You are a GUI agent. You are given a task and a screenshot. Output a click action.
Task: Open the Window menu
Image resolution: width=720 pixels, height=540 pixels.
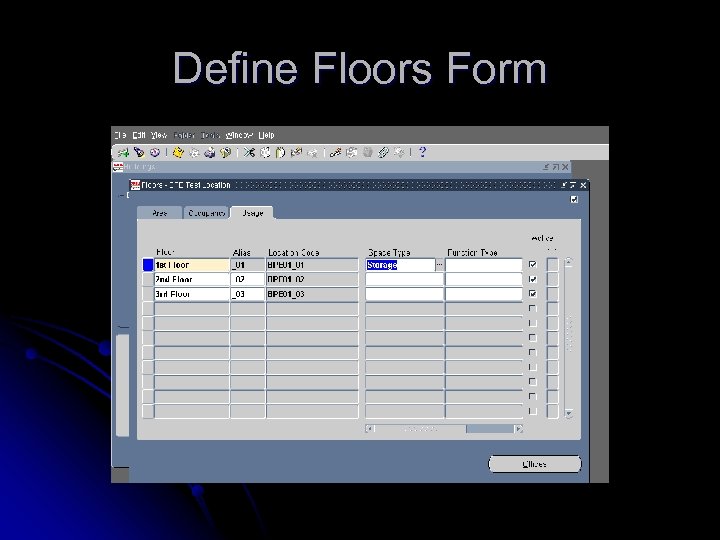click(x=239, y=135)
